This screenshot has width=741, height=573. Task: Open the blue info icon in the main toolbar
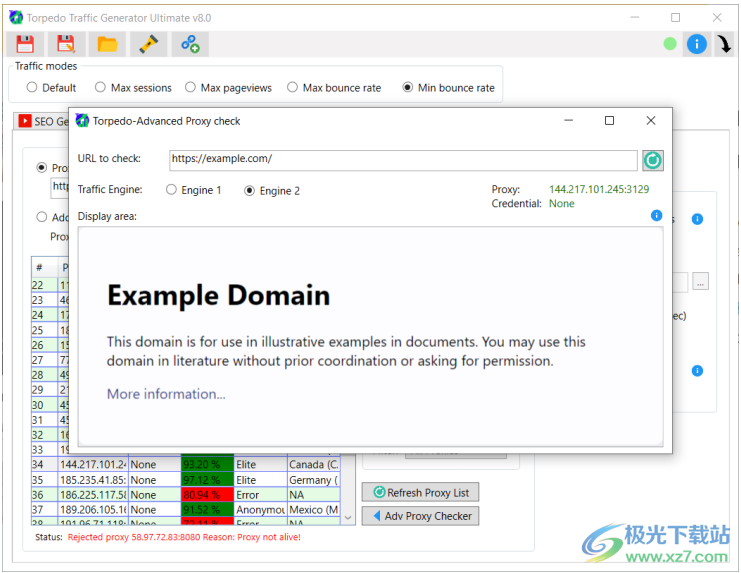point(697,44)
